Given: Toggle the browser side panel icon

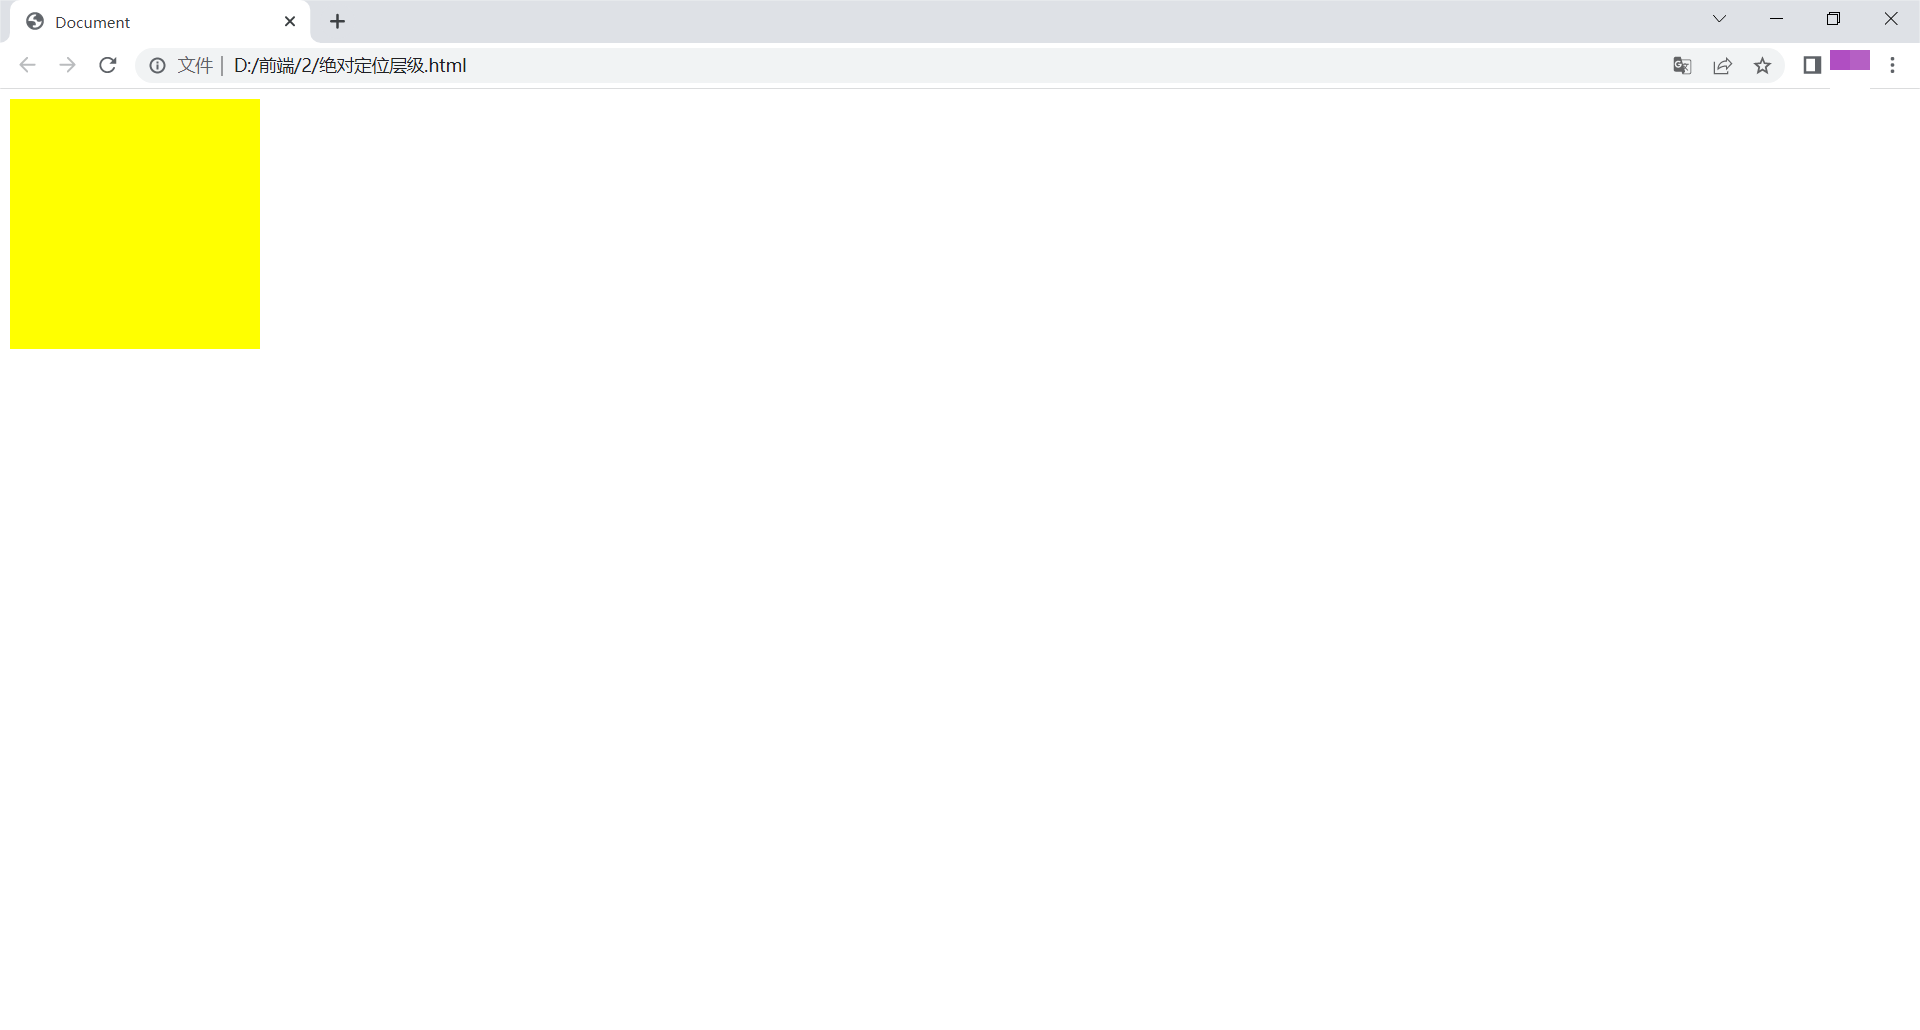Looking at the screenshot, I should click(1812, 65).
